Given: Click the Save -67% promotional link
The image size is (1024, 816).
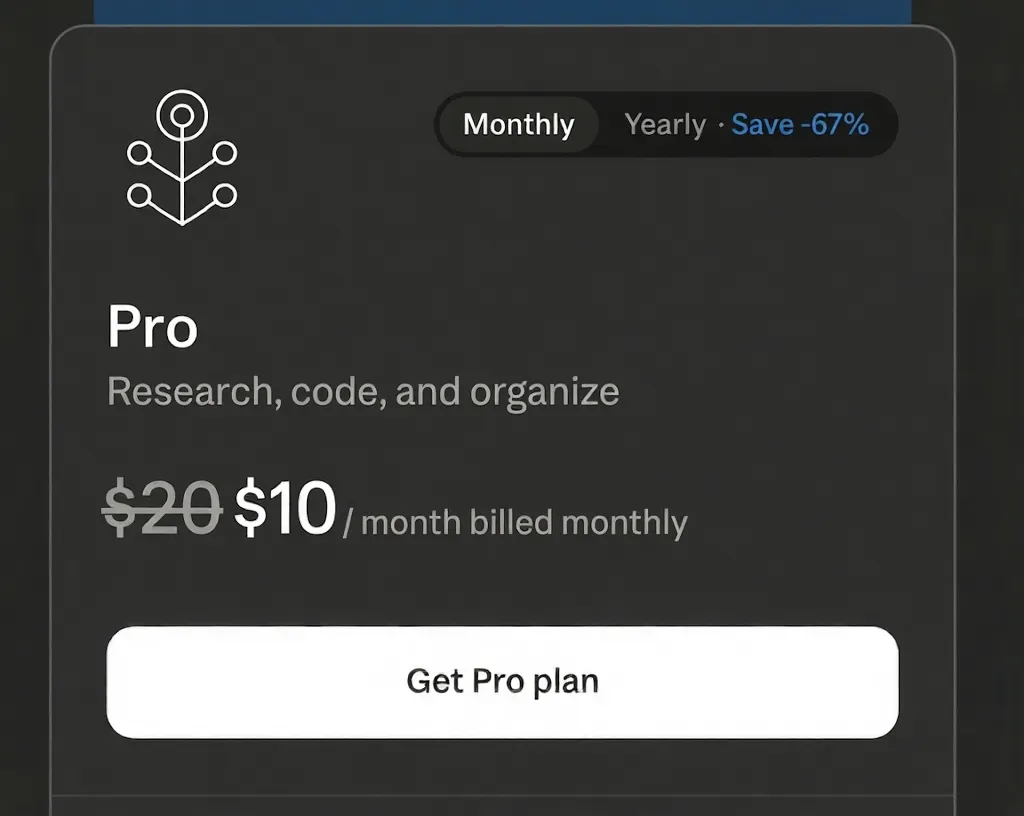Looking at the screenshot, I should 800,125.
